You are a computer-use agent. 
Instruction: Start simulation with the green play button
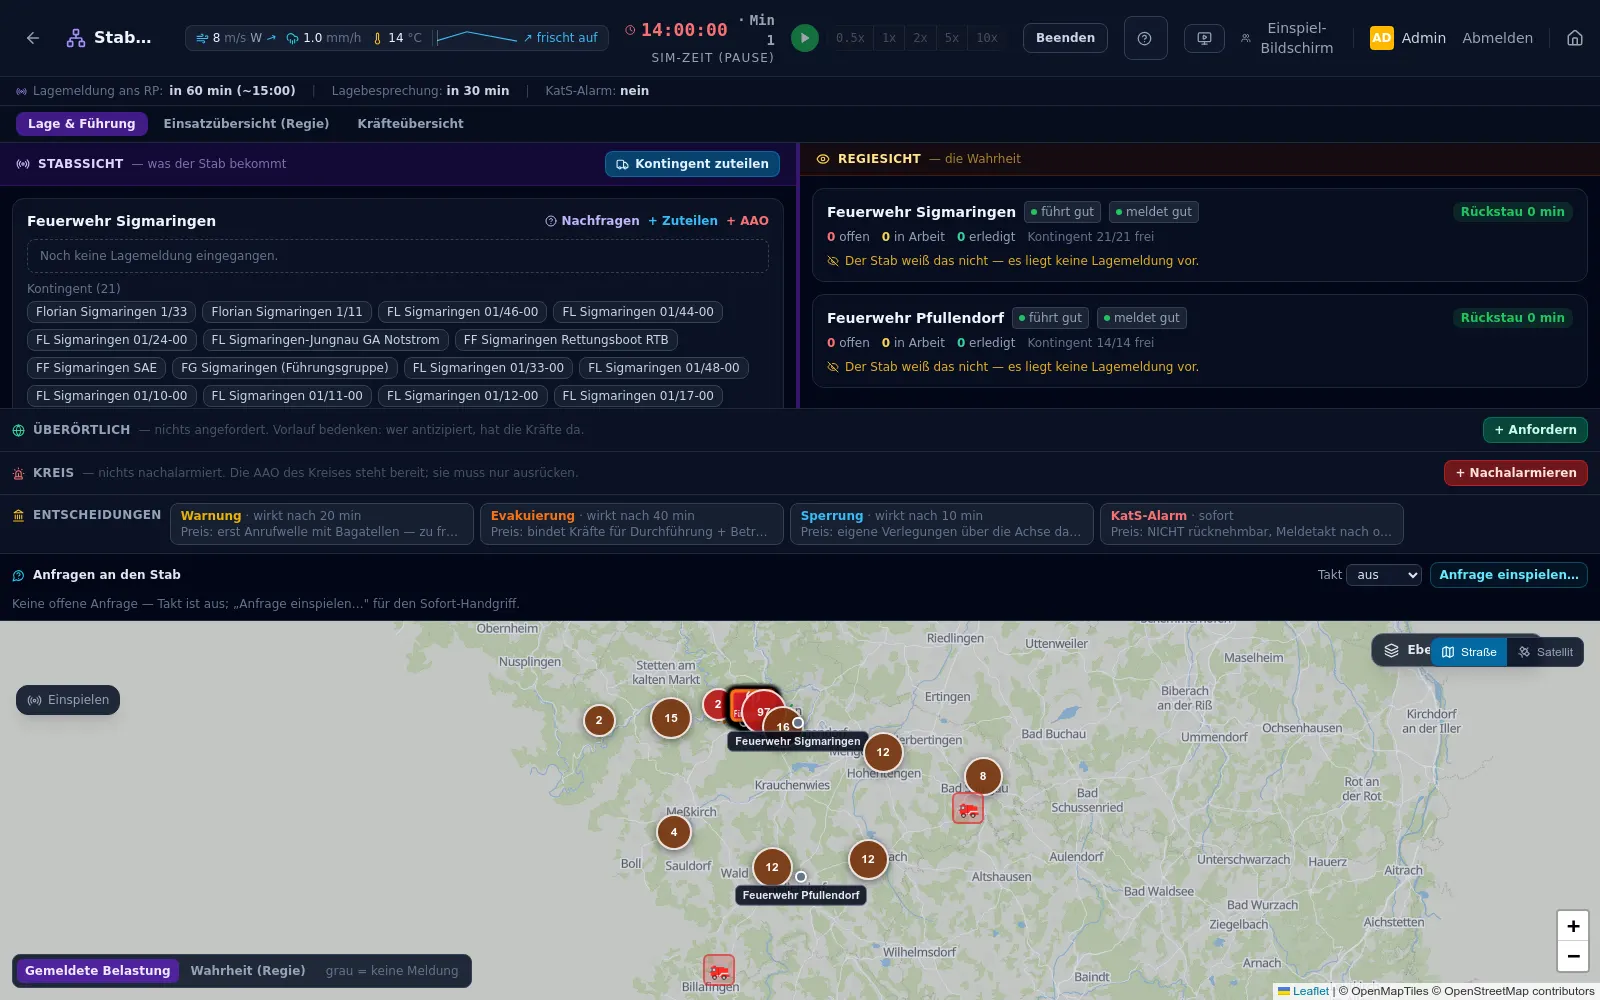[x=804, y=38]
